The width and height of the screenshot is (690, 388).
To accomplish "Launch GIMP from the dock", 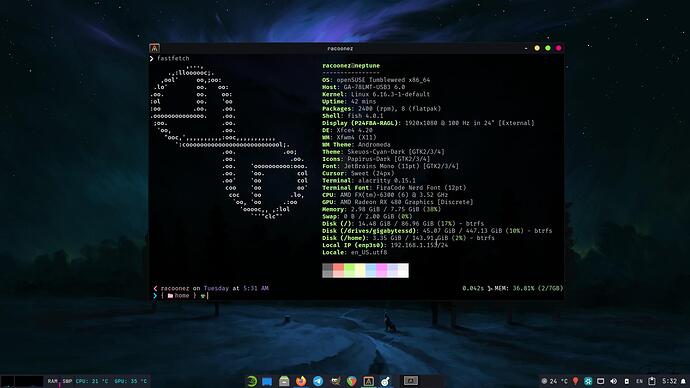I will pyautogui.click(x=335, y=381).
